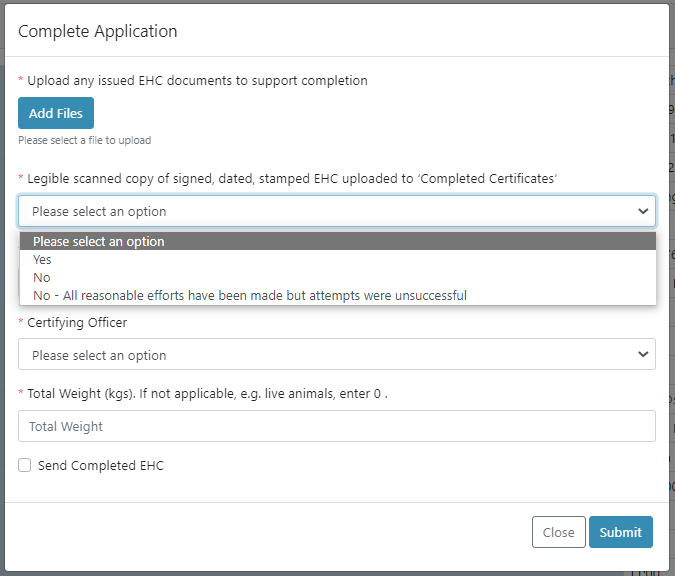Select the plain 'No' option

(338, 277)
